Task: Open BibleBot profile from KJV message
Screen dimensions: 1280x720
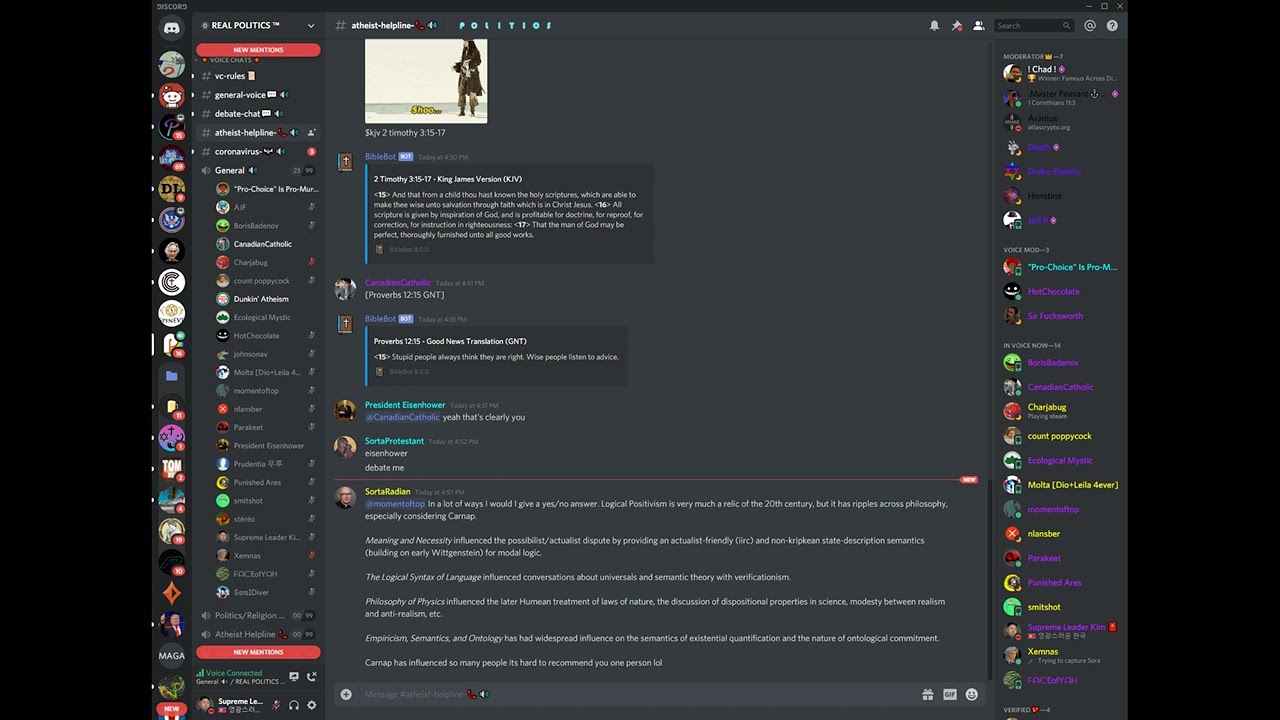Action: [380, 157]
